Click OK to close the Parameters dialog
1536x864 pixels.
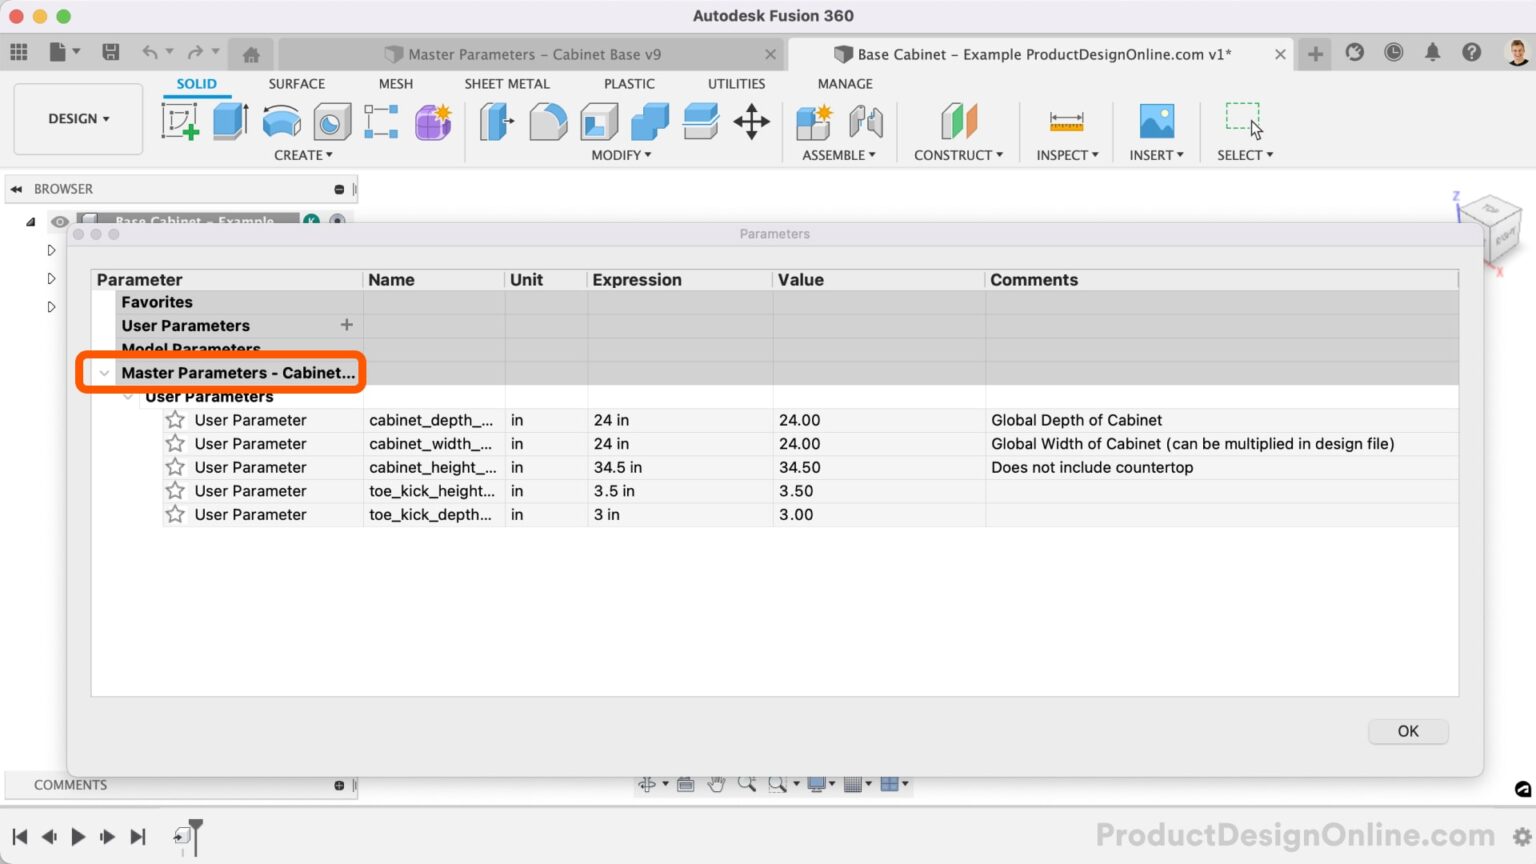click(x=1407, y=731)
